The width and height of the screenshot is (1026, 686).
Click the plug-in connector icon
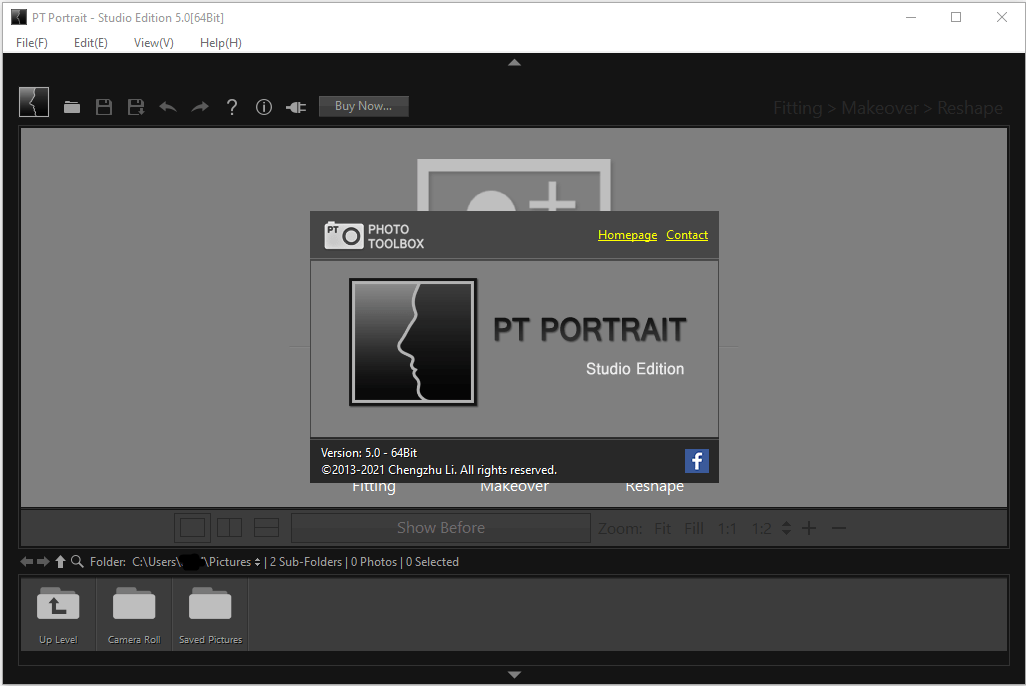pyautogui.click(x=296, y=107)
